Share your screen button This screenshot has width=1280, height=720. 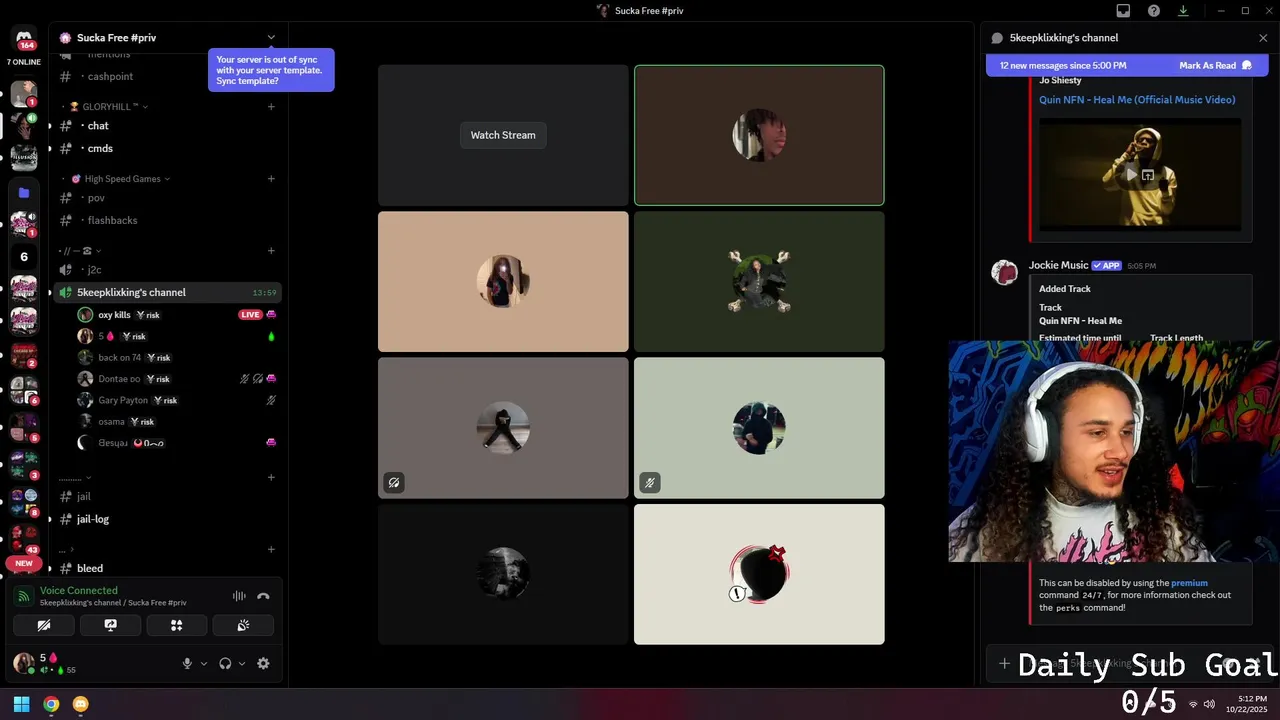click(111, 625)
